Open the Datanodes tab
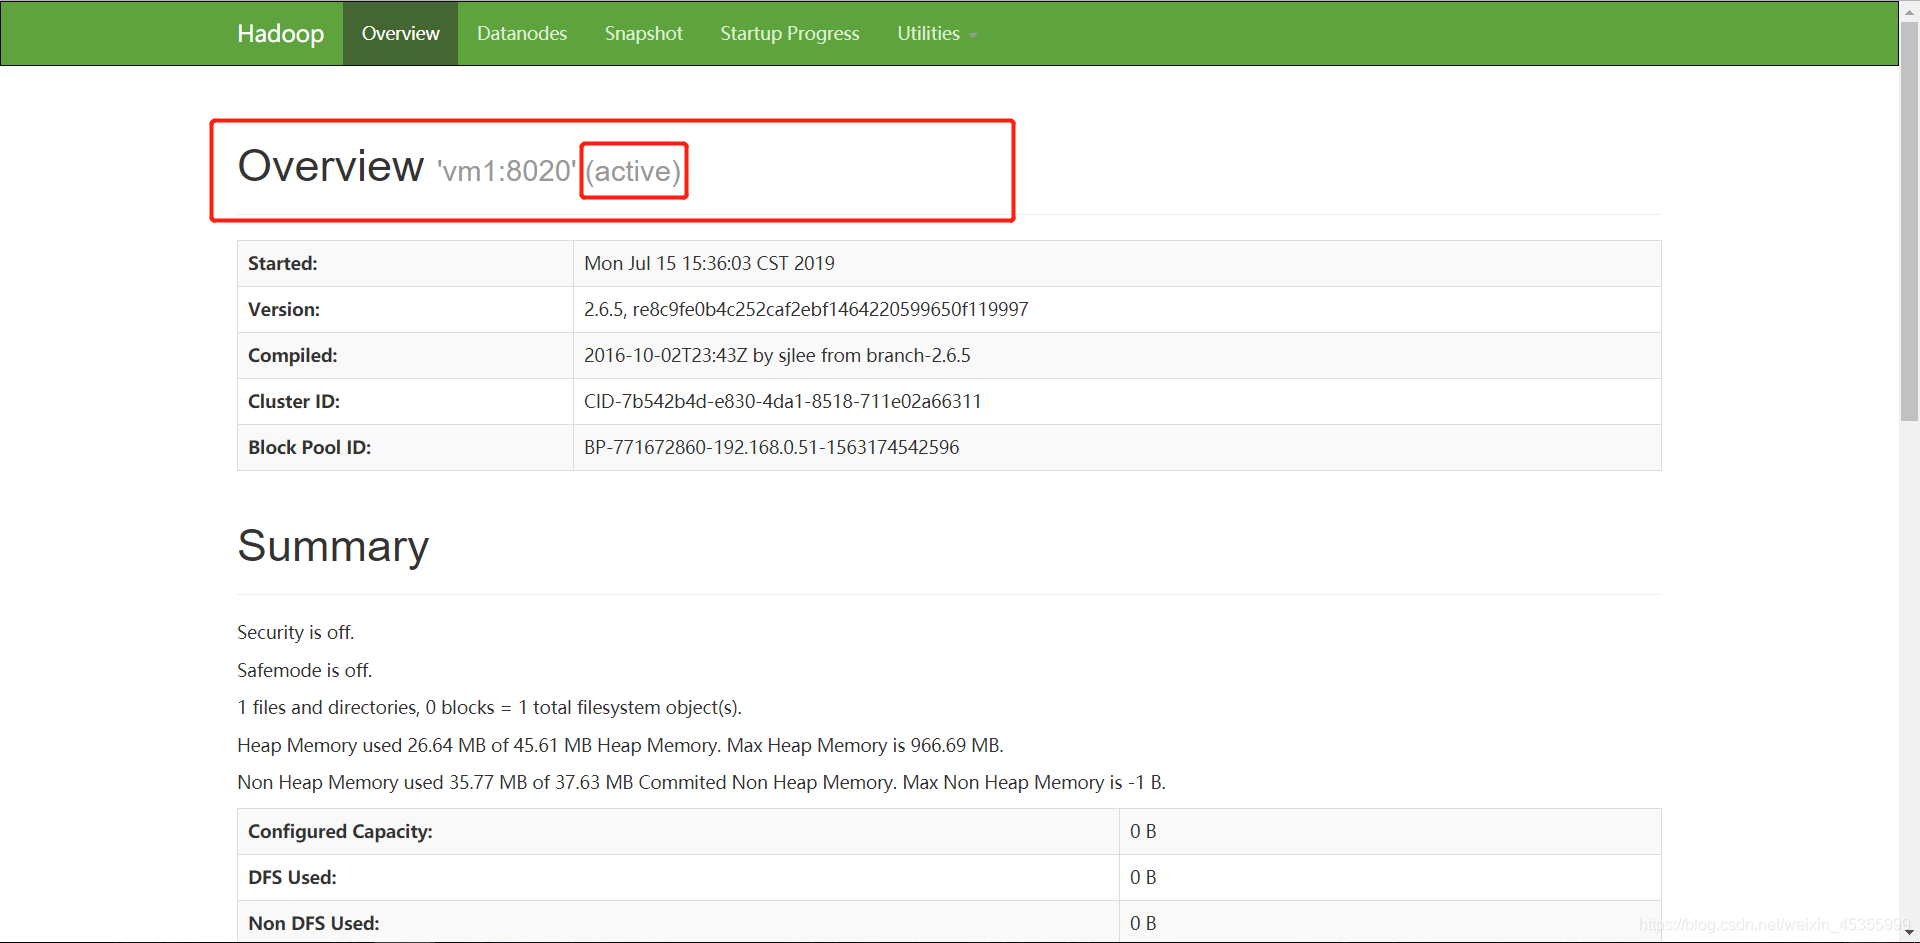 (522, 33)
